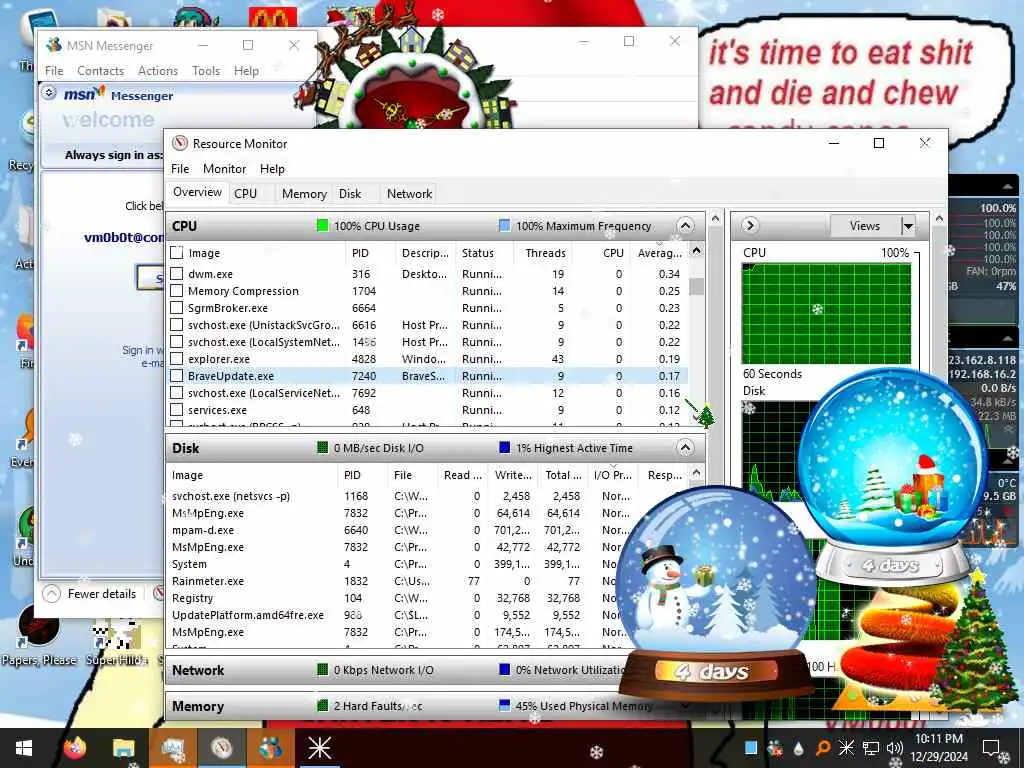This screenshot has height=768, width=1024.
Task: Sort by Status column header
Action: 483,253
